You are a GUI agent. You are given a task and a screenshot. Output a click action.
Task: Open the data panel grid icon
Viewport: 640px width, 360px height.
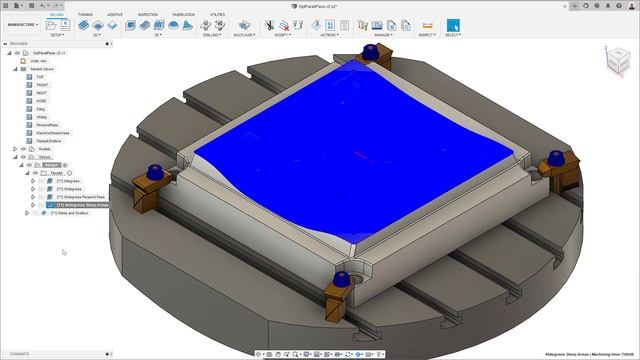[x=6, y=6]
